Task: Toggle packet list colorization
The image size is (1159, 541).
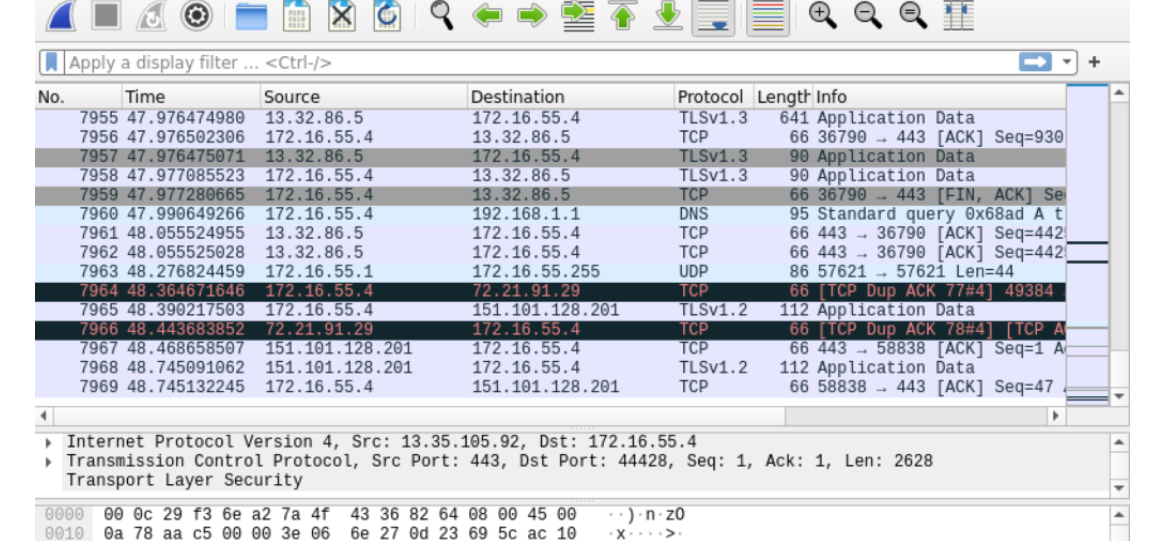Action: [768, 16]
